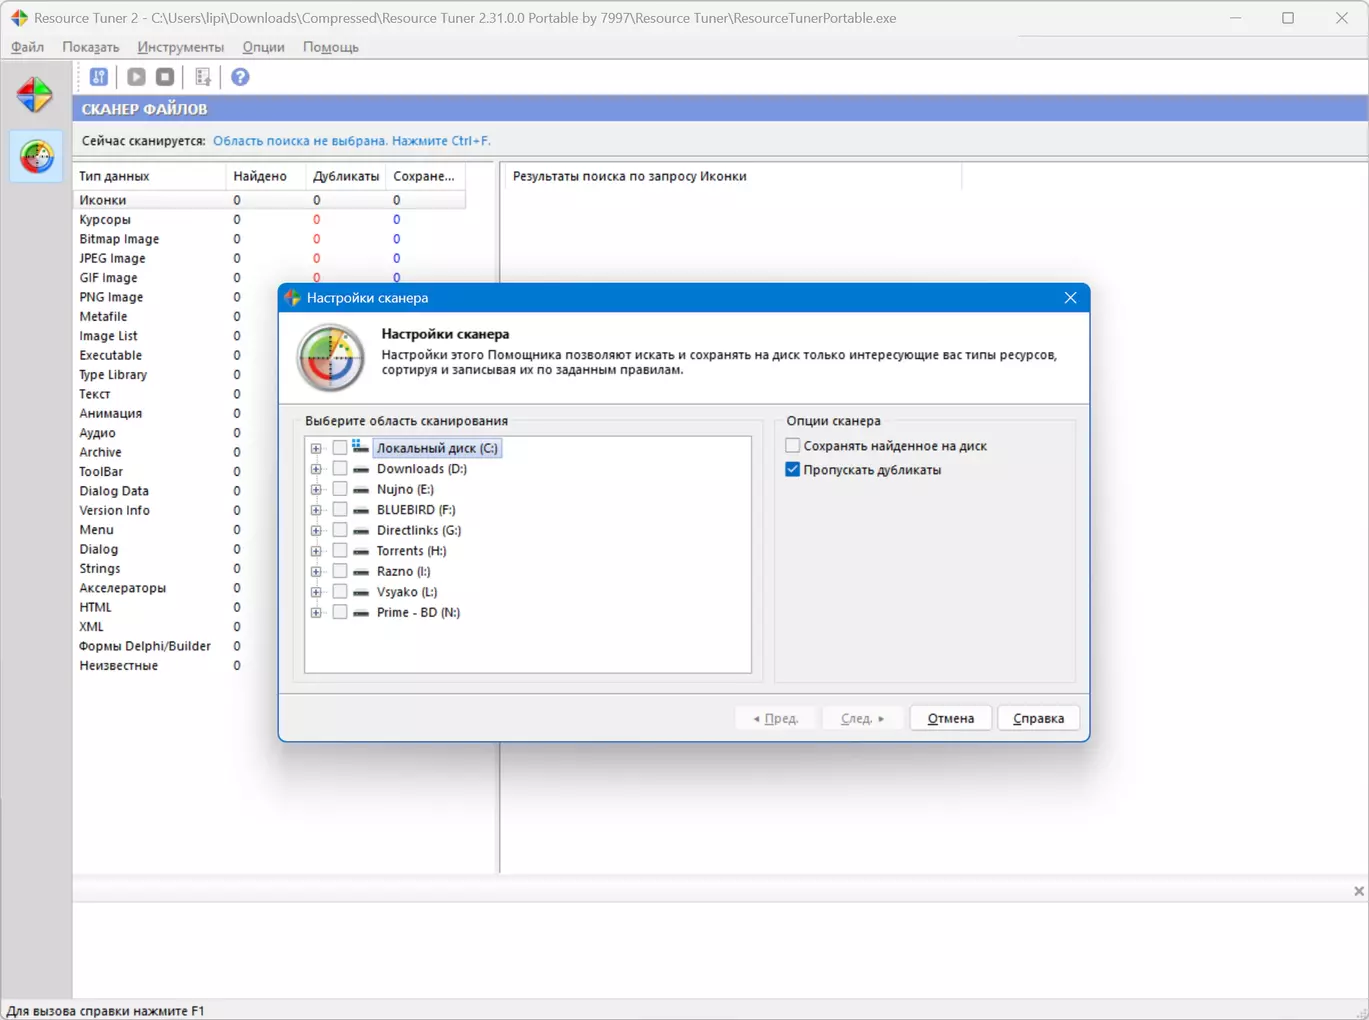Check the Локальный диск (C:) checkbox

340,448
